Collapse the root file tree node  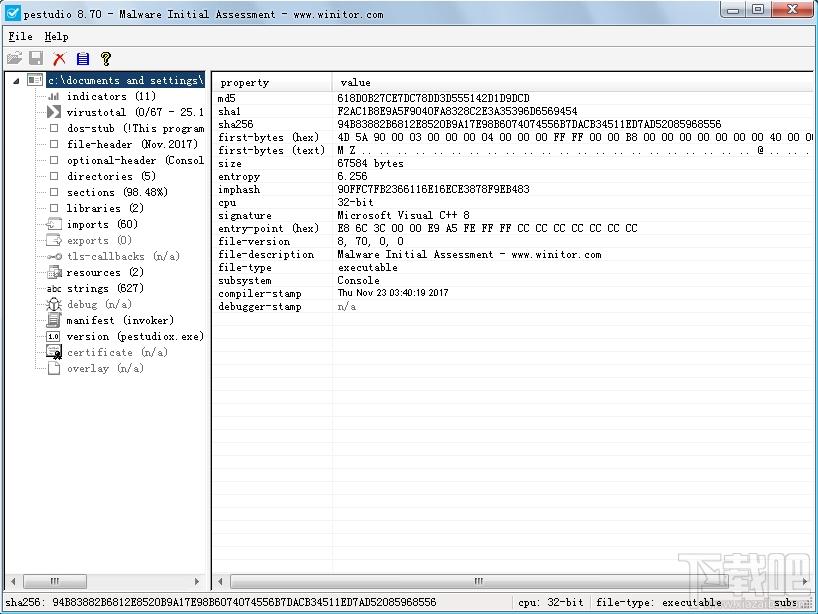coord(16,81)
